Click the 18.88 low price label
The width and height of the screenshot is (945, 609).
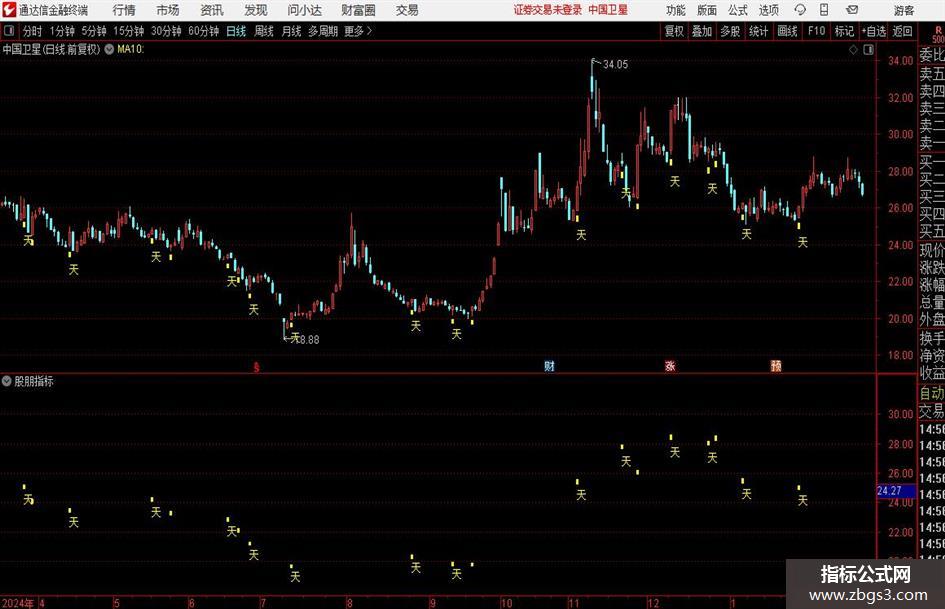(x=307, y=339)
